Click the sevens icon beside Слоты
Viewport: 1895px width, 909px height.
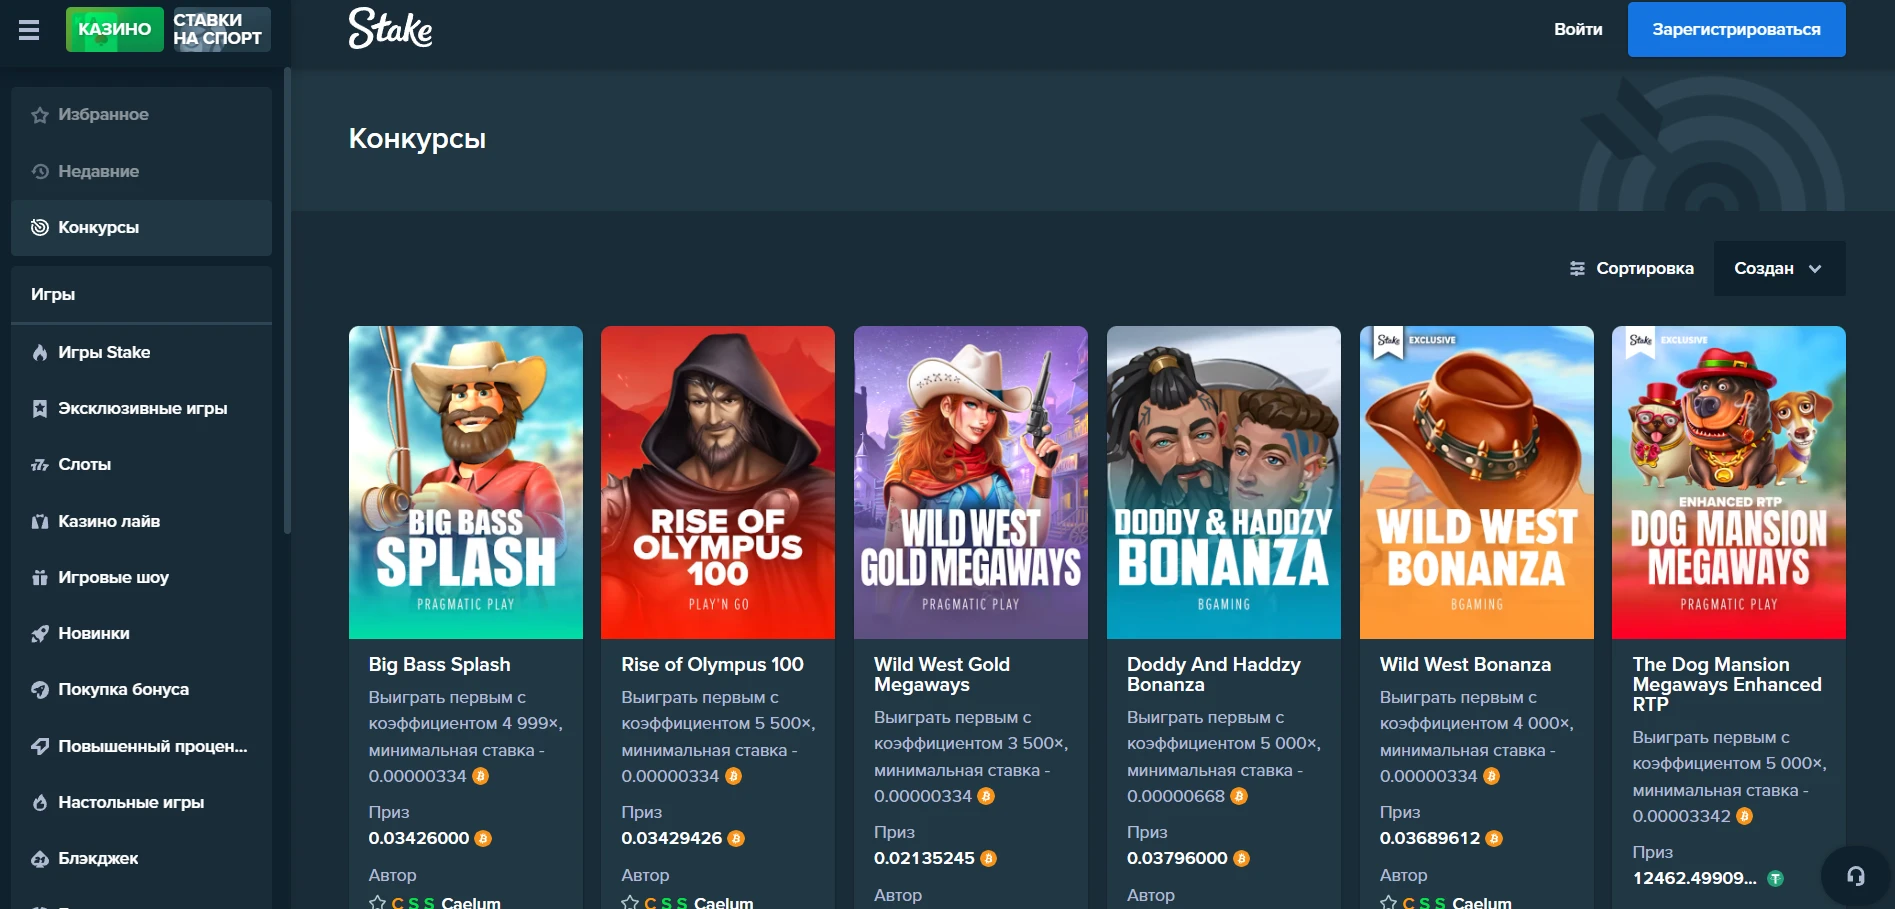(x=40, y=464)
